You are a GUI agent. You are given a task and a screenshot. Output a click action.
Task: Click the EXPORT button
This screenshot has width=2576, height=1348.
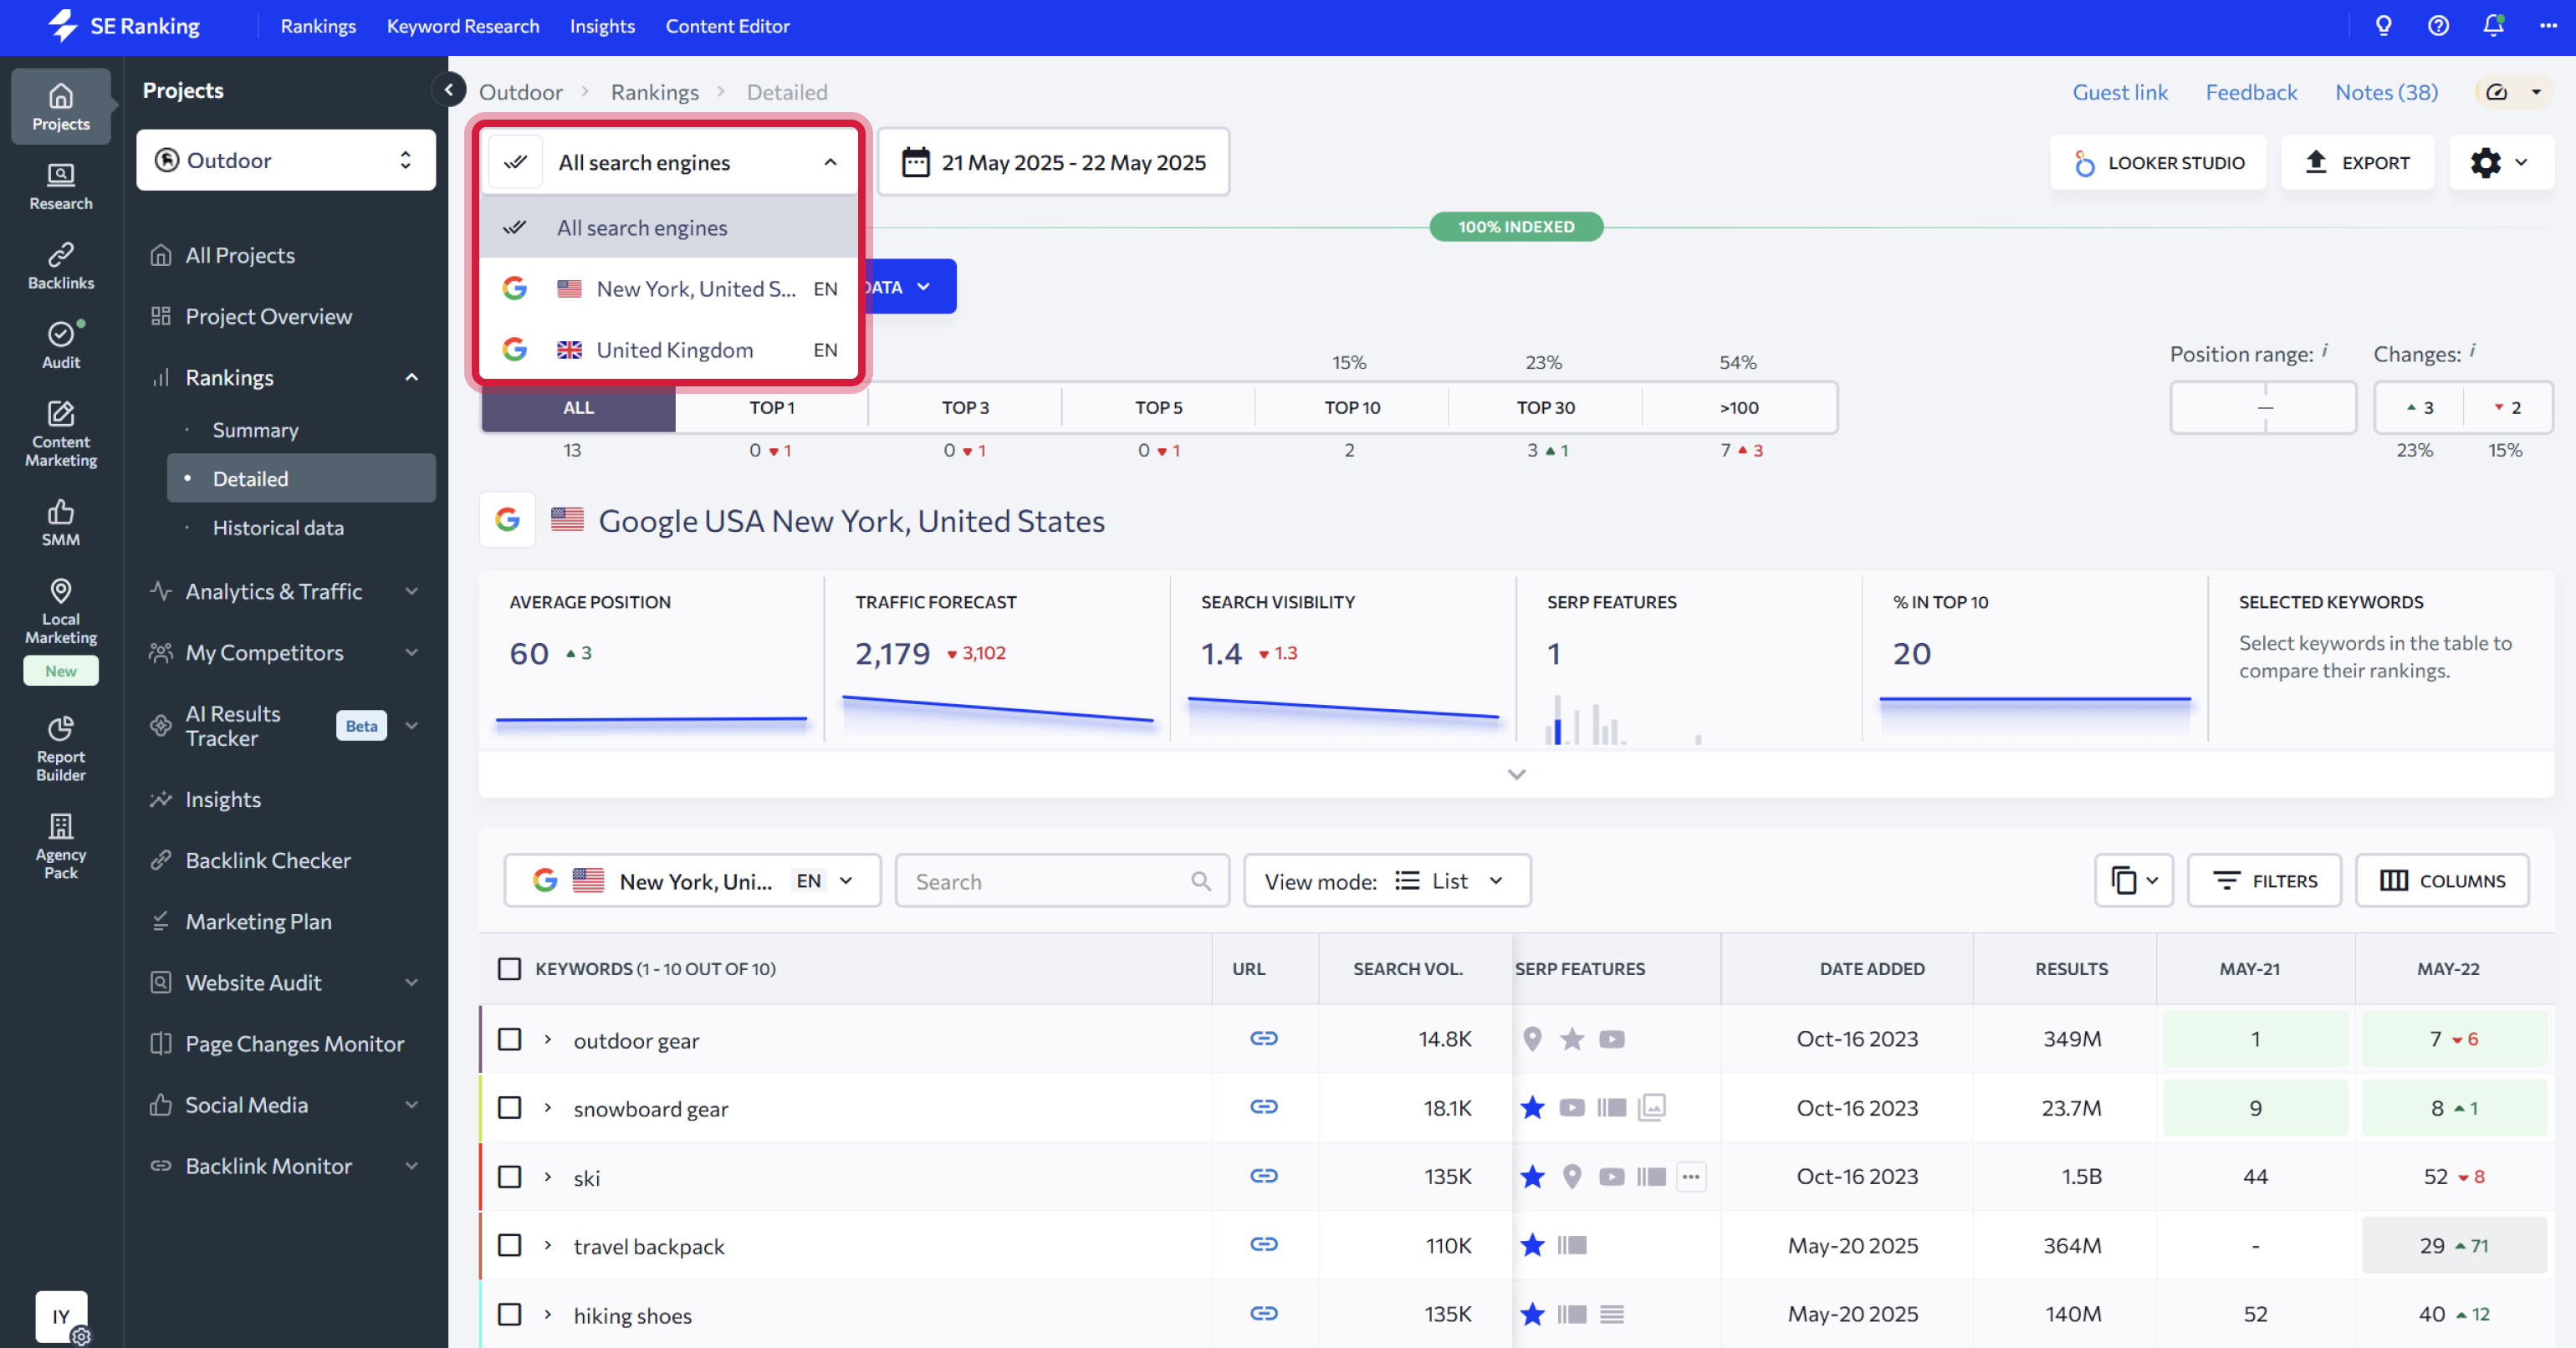point(2357,162)
